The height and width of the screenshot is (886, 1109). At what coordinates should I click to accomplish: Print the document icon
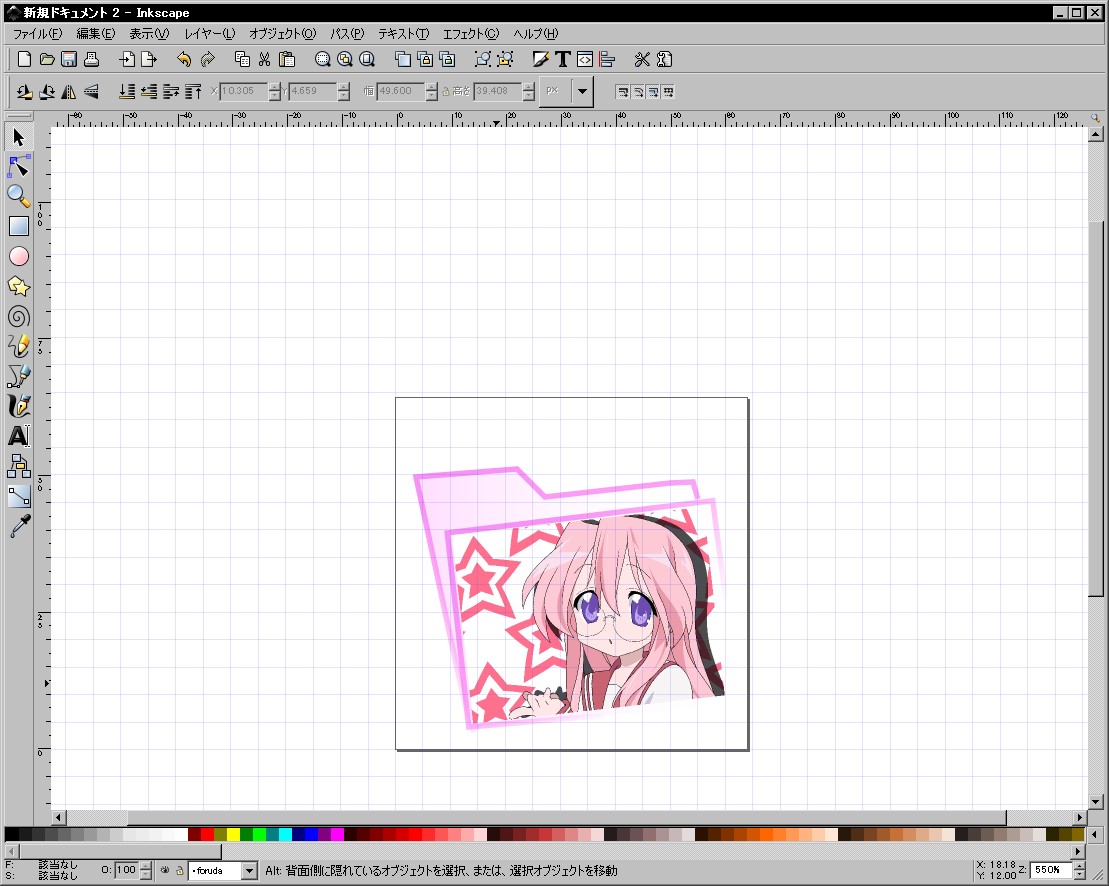pyautogui.click(x=91, y=59)
